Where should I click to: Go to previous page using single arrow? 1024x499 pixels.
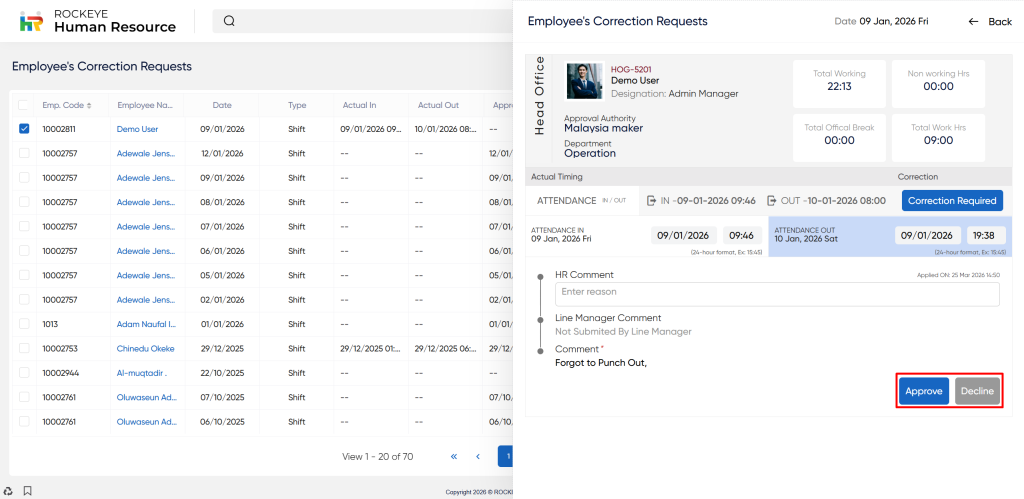point(478,456)
